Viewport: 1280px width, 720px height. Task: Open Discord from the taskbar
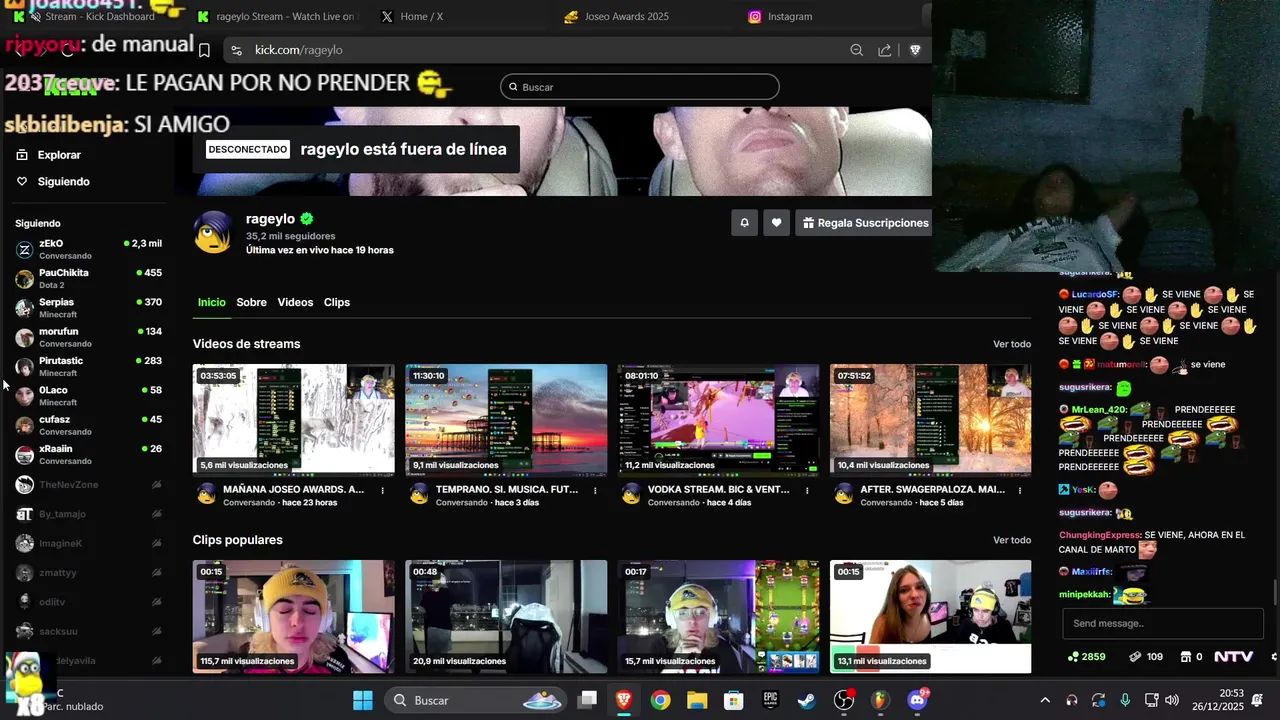pyautogui.click(x=917, y=700)
